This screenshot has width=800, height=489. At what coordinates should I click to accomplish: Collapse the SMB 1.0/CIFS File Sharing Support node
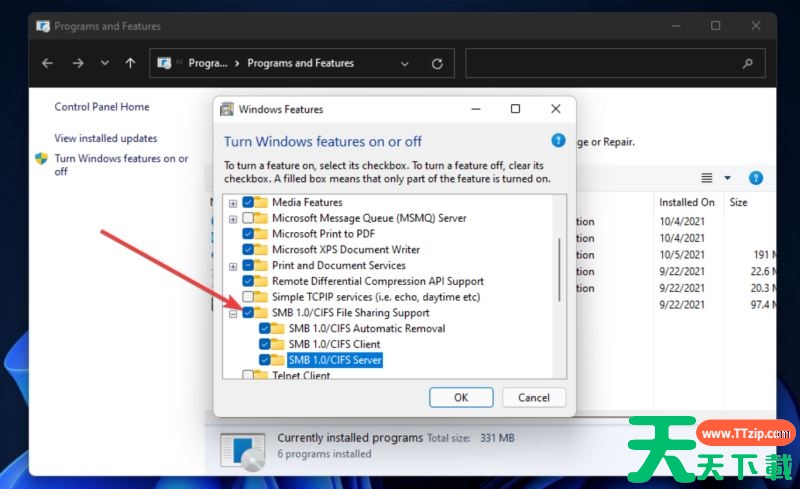point(233,314)
